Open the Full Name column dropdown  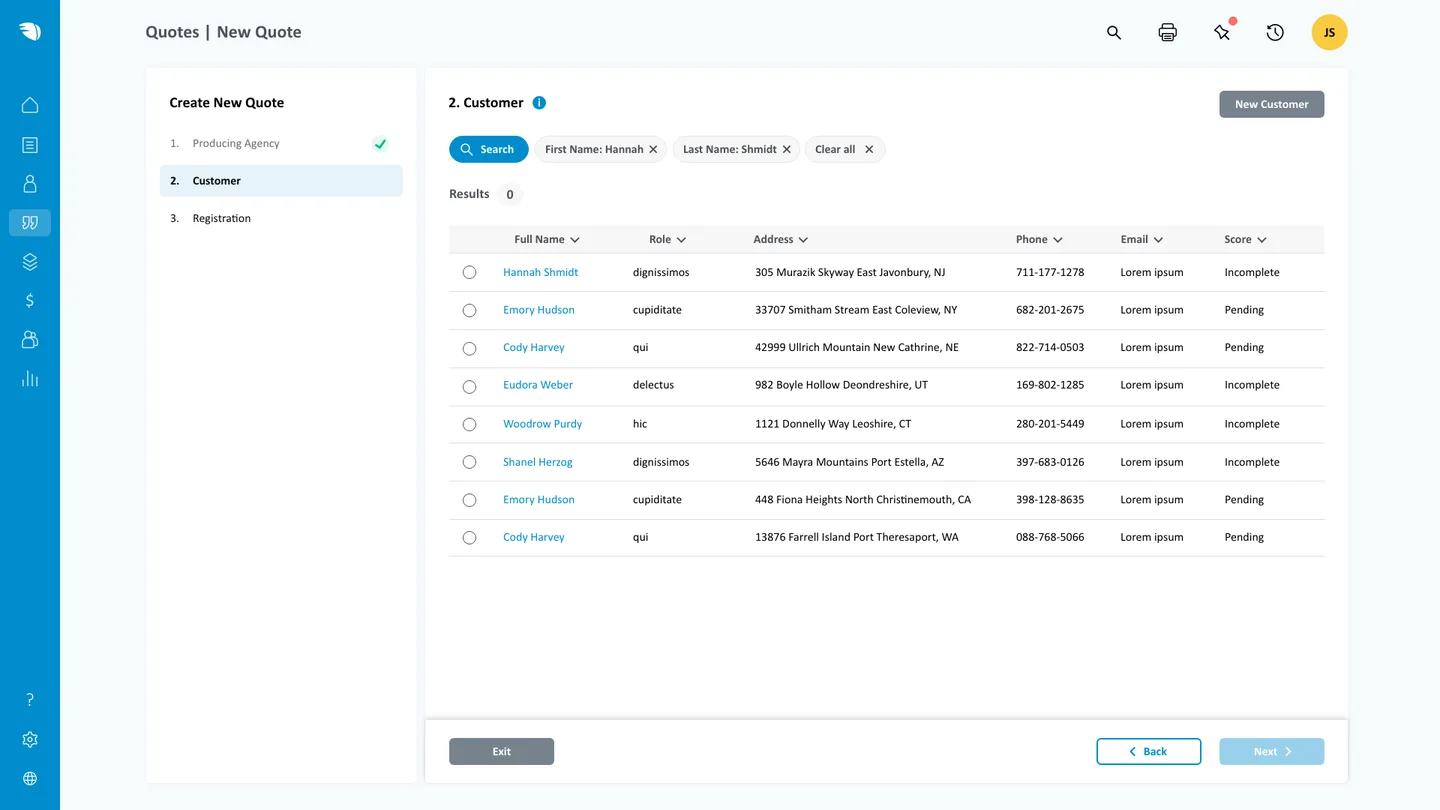coord(575,239)
